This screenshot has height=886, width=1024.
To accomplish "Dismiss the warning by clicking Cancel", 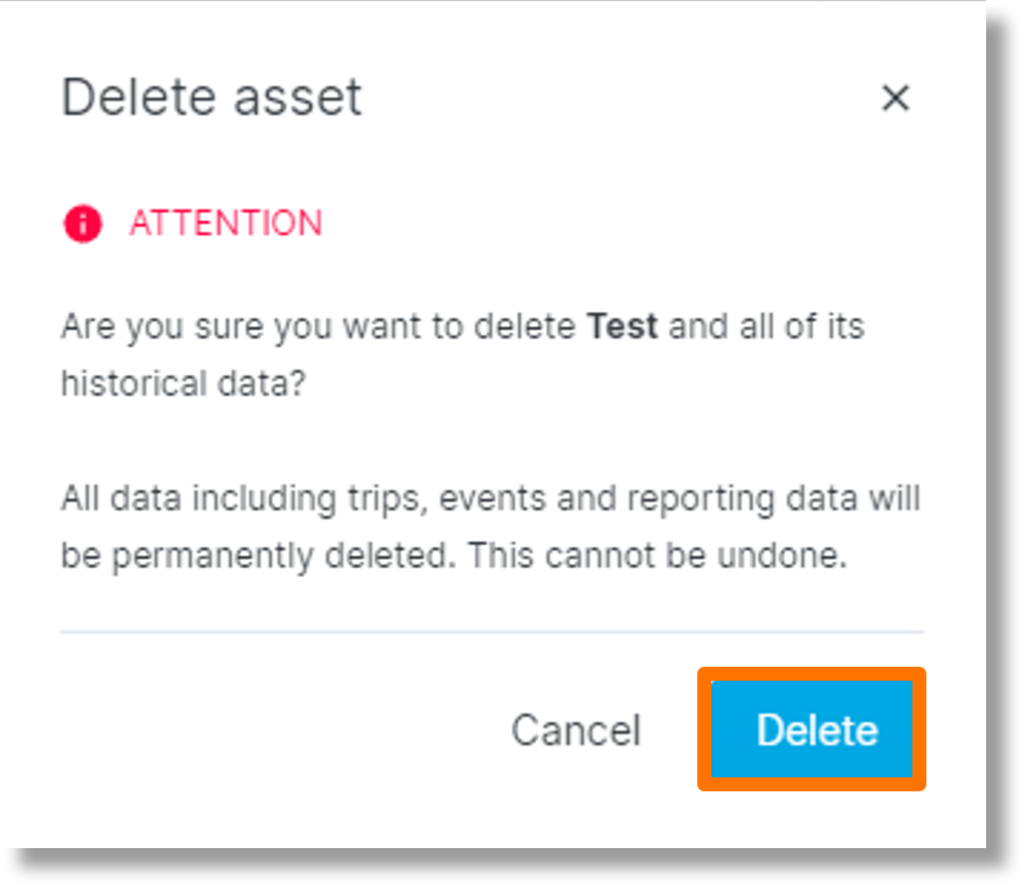I will [576, 729].
